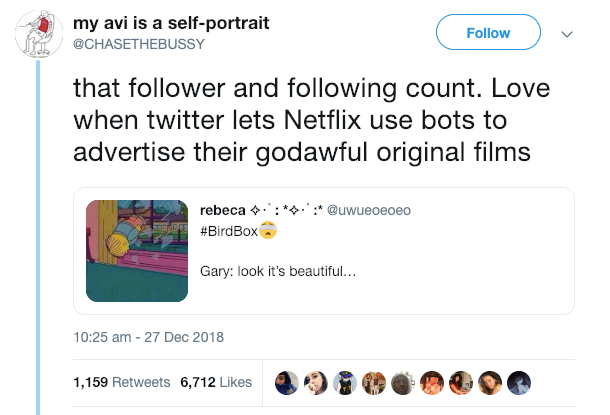Click the seventh liker avatar in the row
Viewport: 610px width, 415px height.
click(461, 382)
